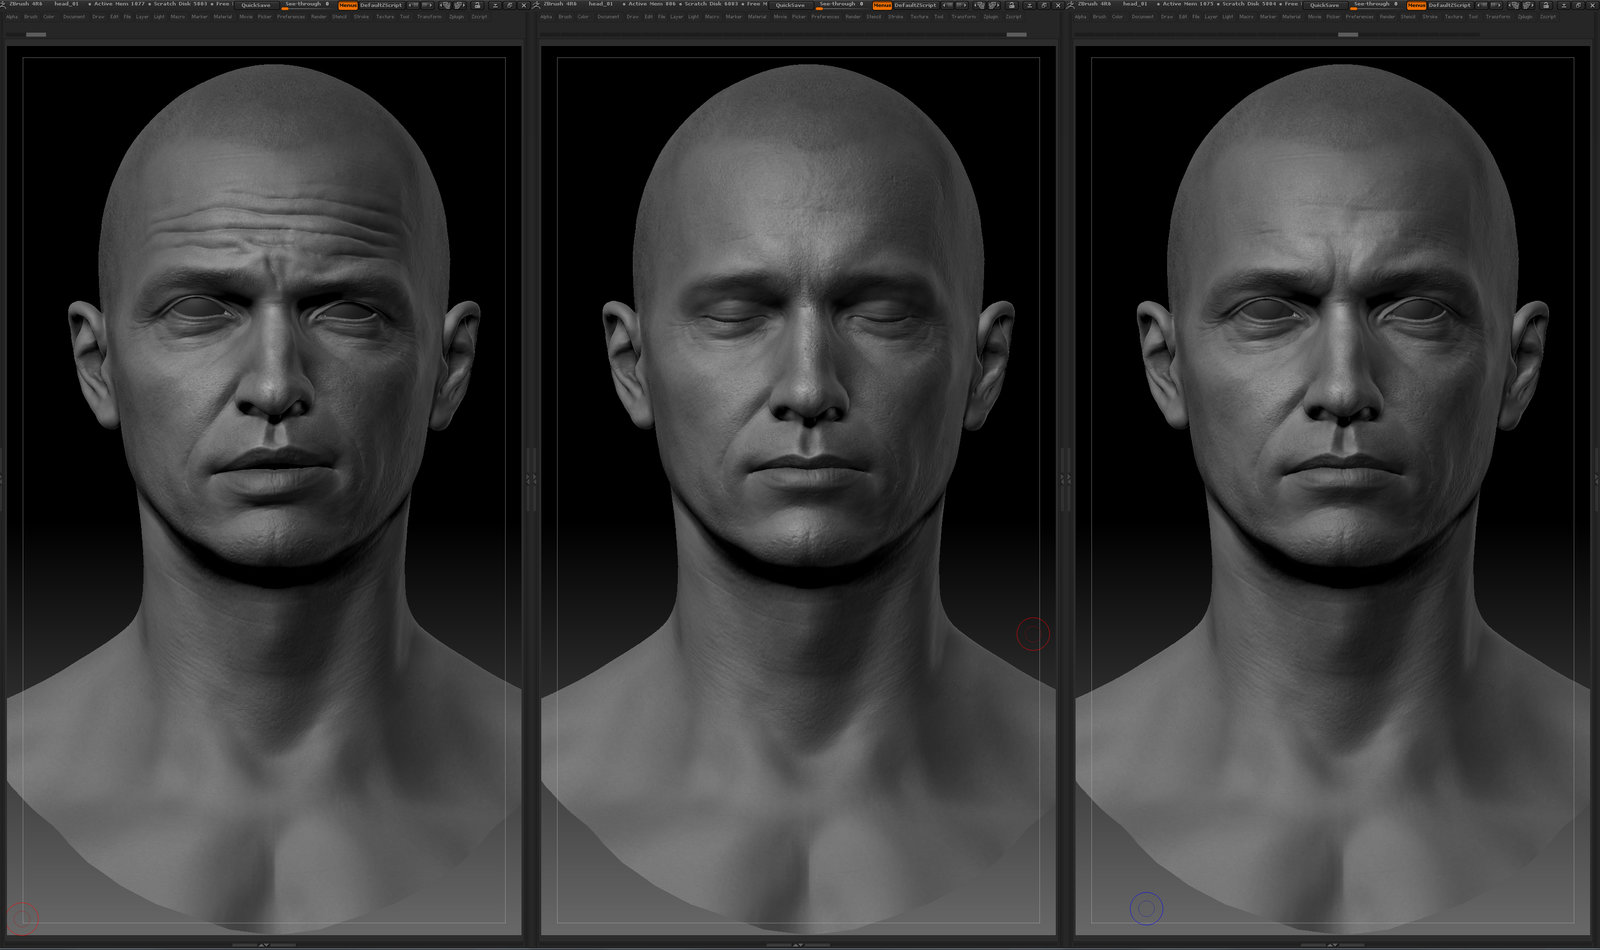Click the horizontal scrollbar thumb atop the middle window
Screen dimensions: 1600x950
[1016, 34]
